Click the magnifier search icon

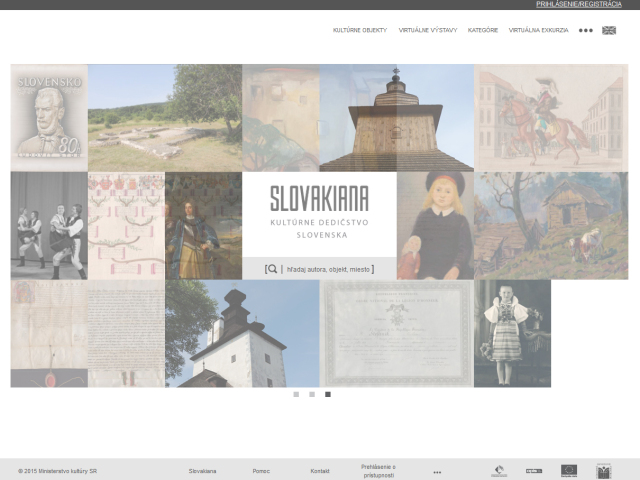point(272,269)
